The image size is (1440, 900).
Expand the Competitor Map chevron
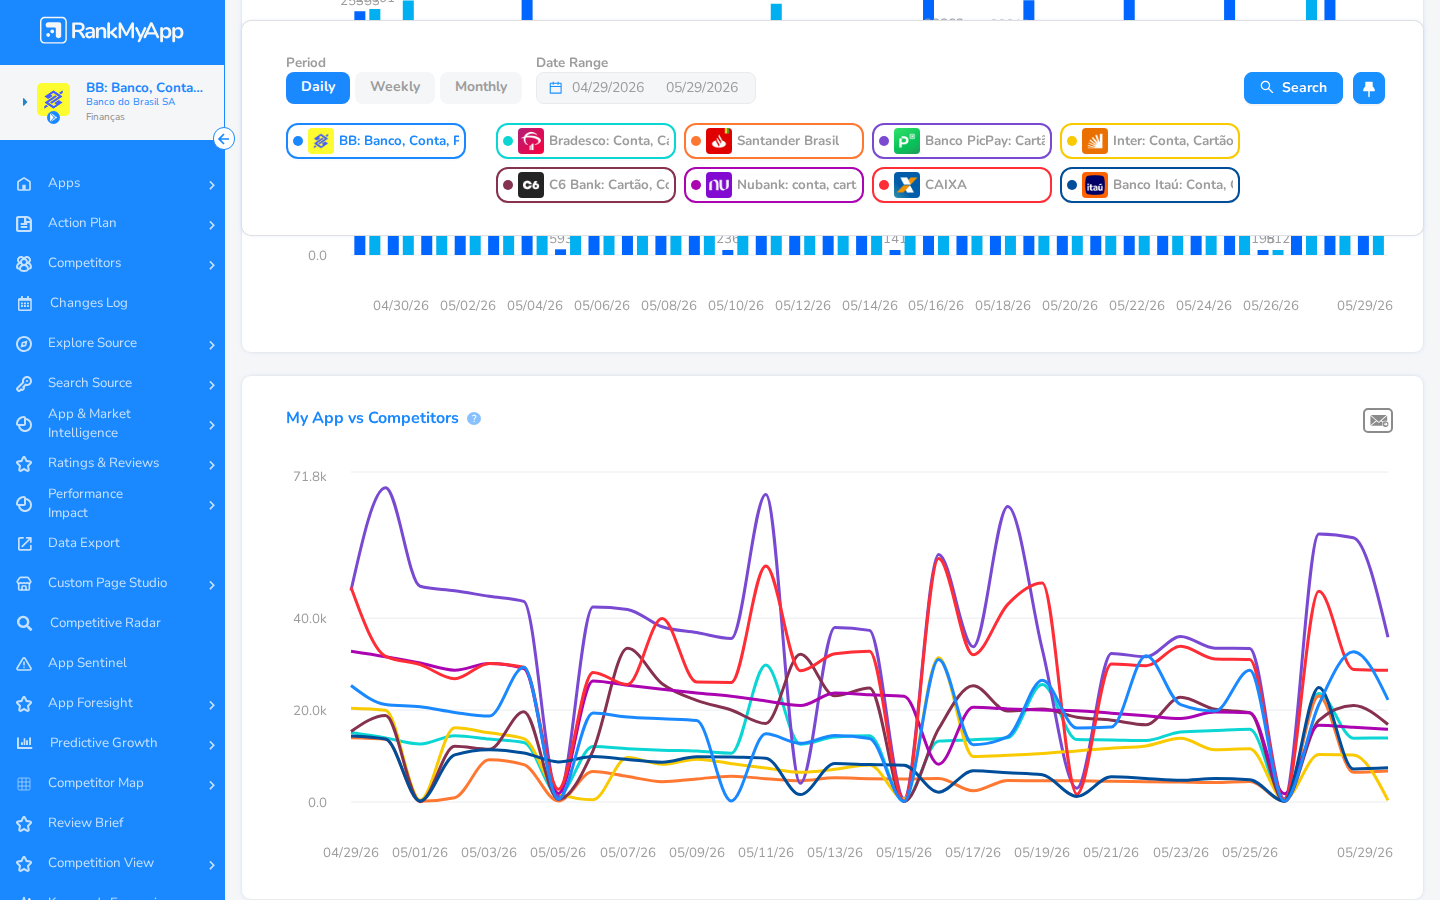pos(212,785)
